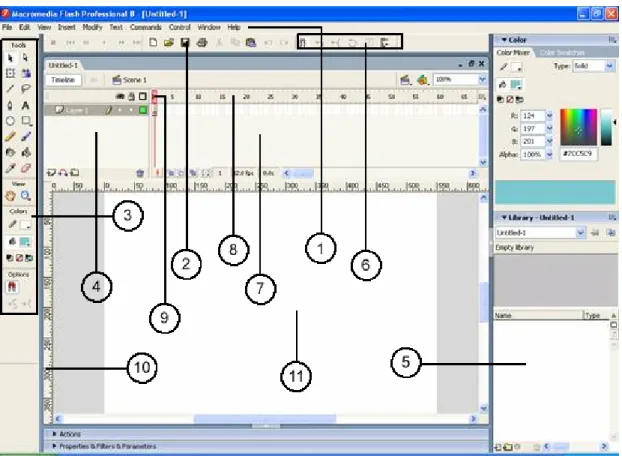Screen dimensions: 622x456
Task: Open the stage zoom 100% dropdown
Action: [x=482, y=80]
